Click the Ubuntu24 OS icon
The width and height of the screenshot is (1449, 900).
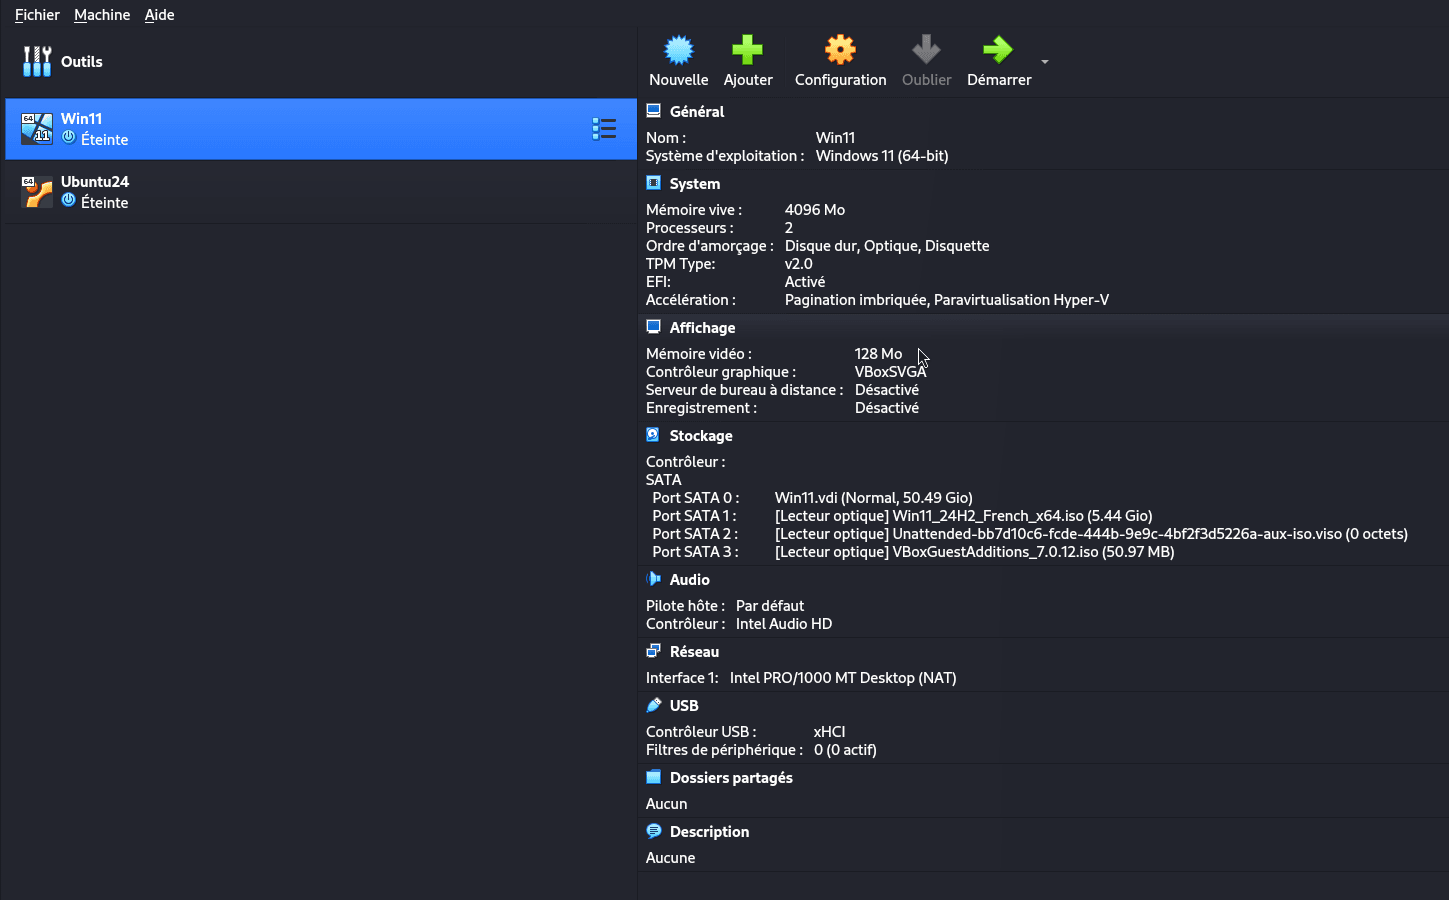[x=37, y=192]
